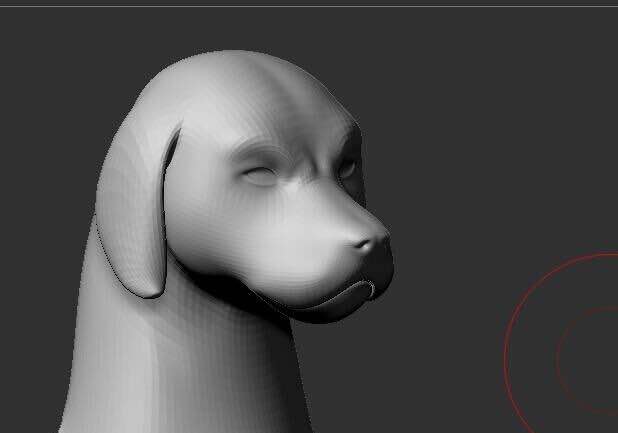This screenshot has height=433, width=618.
Task: Click the floppy ear on the dog model
Action: [x=134, y=211]
